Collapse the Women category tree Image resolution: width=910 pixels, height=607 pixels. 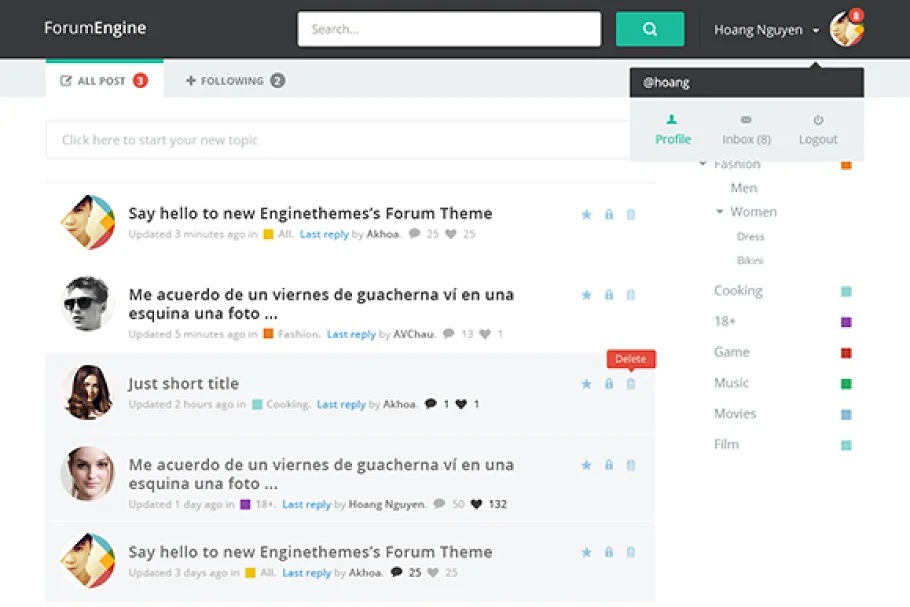[720, 212]
